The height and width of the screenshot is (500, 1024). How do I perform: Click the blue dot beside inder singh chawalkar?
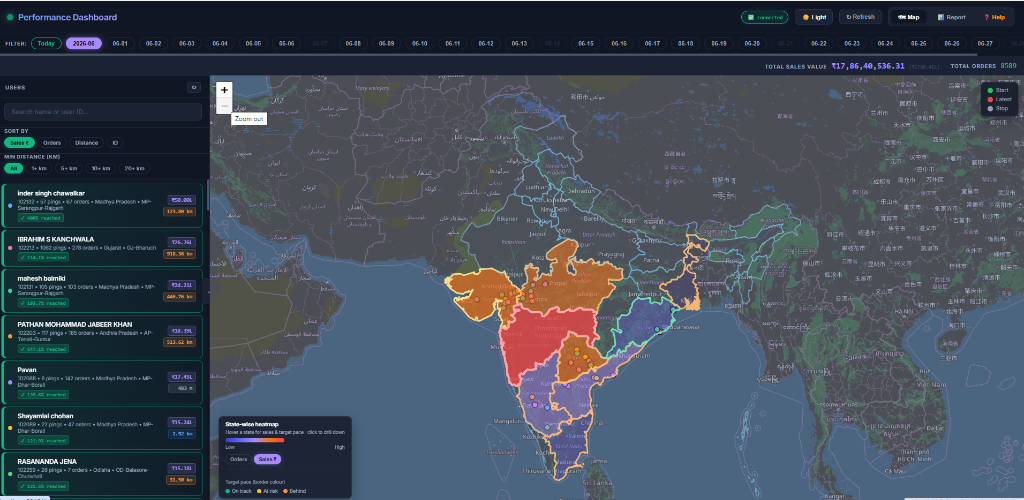(10, 205)
